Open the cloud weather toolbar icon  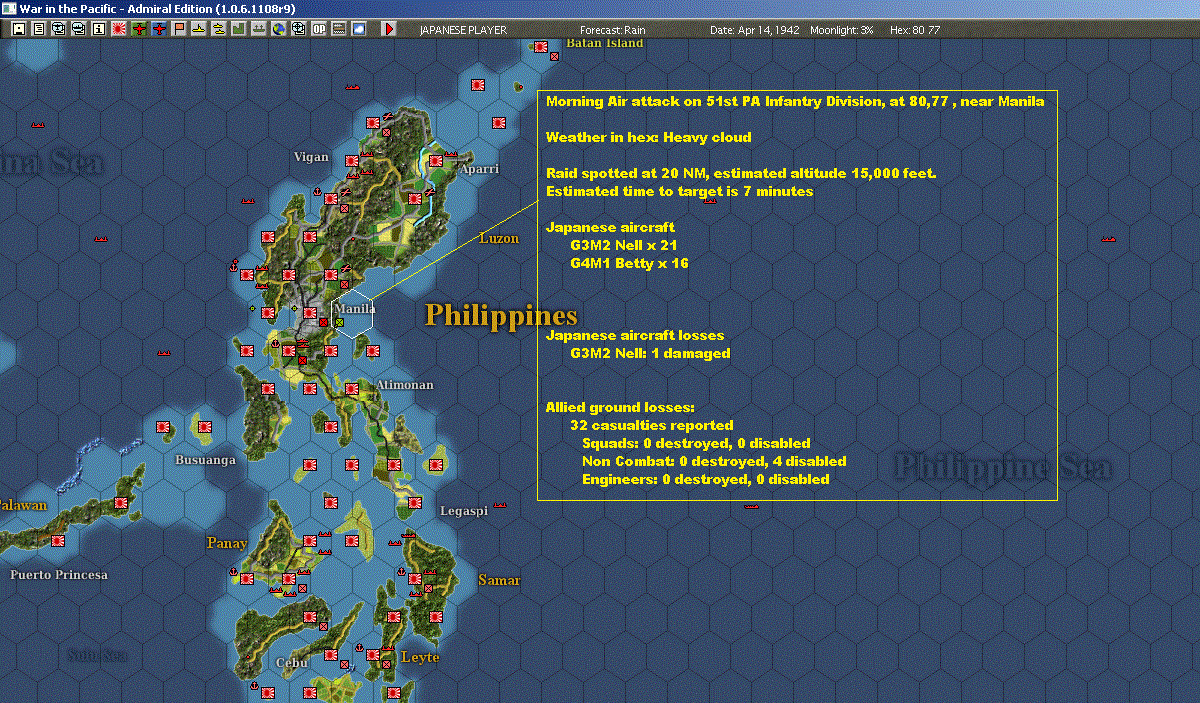[359, 29]
